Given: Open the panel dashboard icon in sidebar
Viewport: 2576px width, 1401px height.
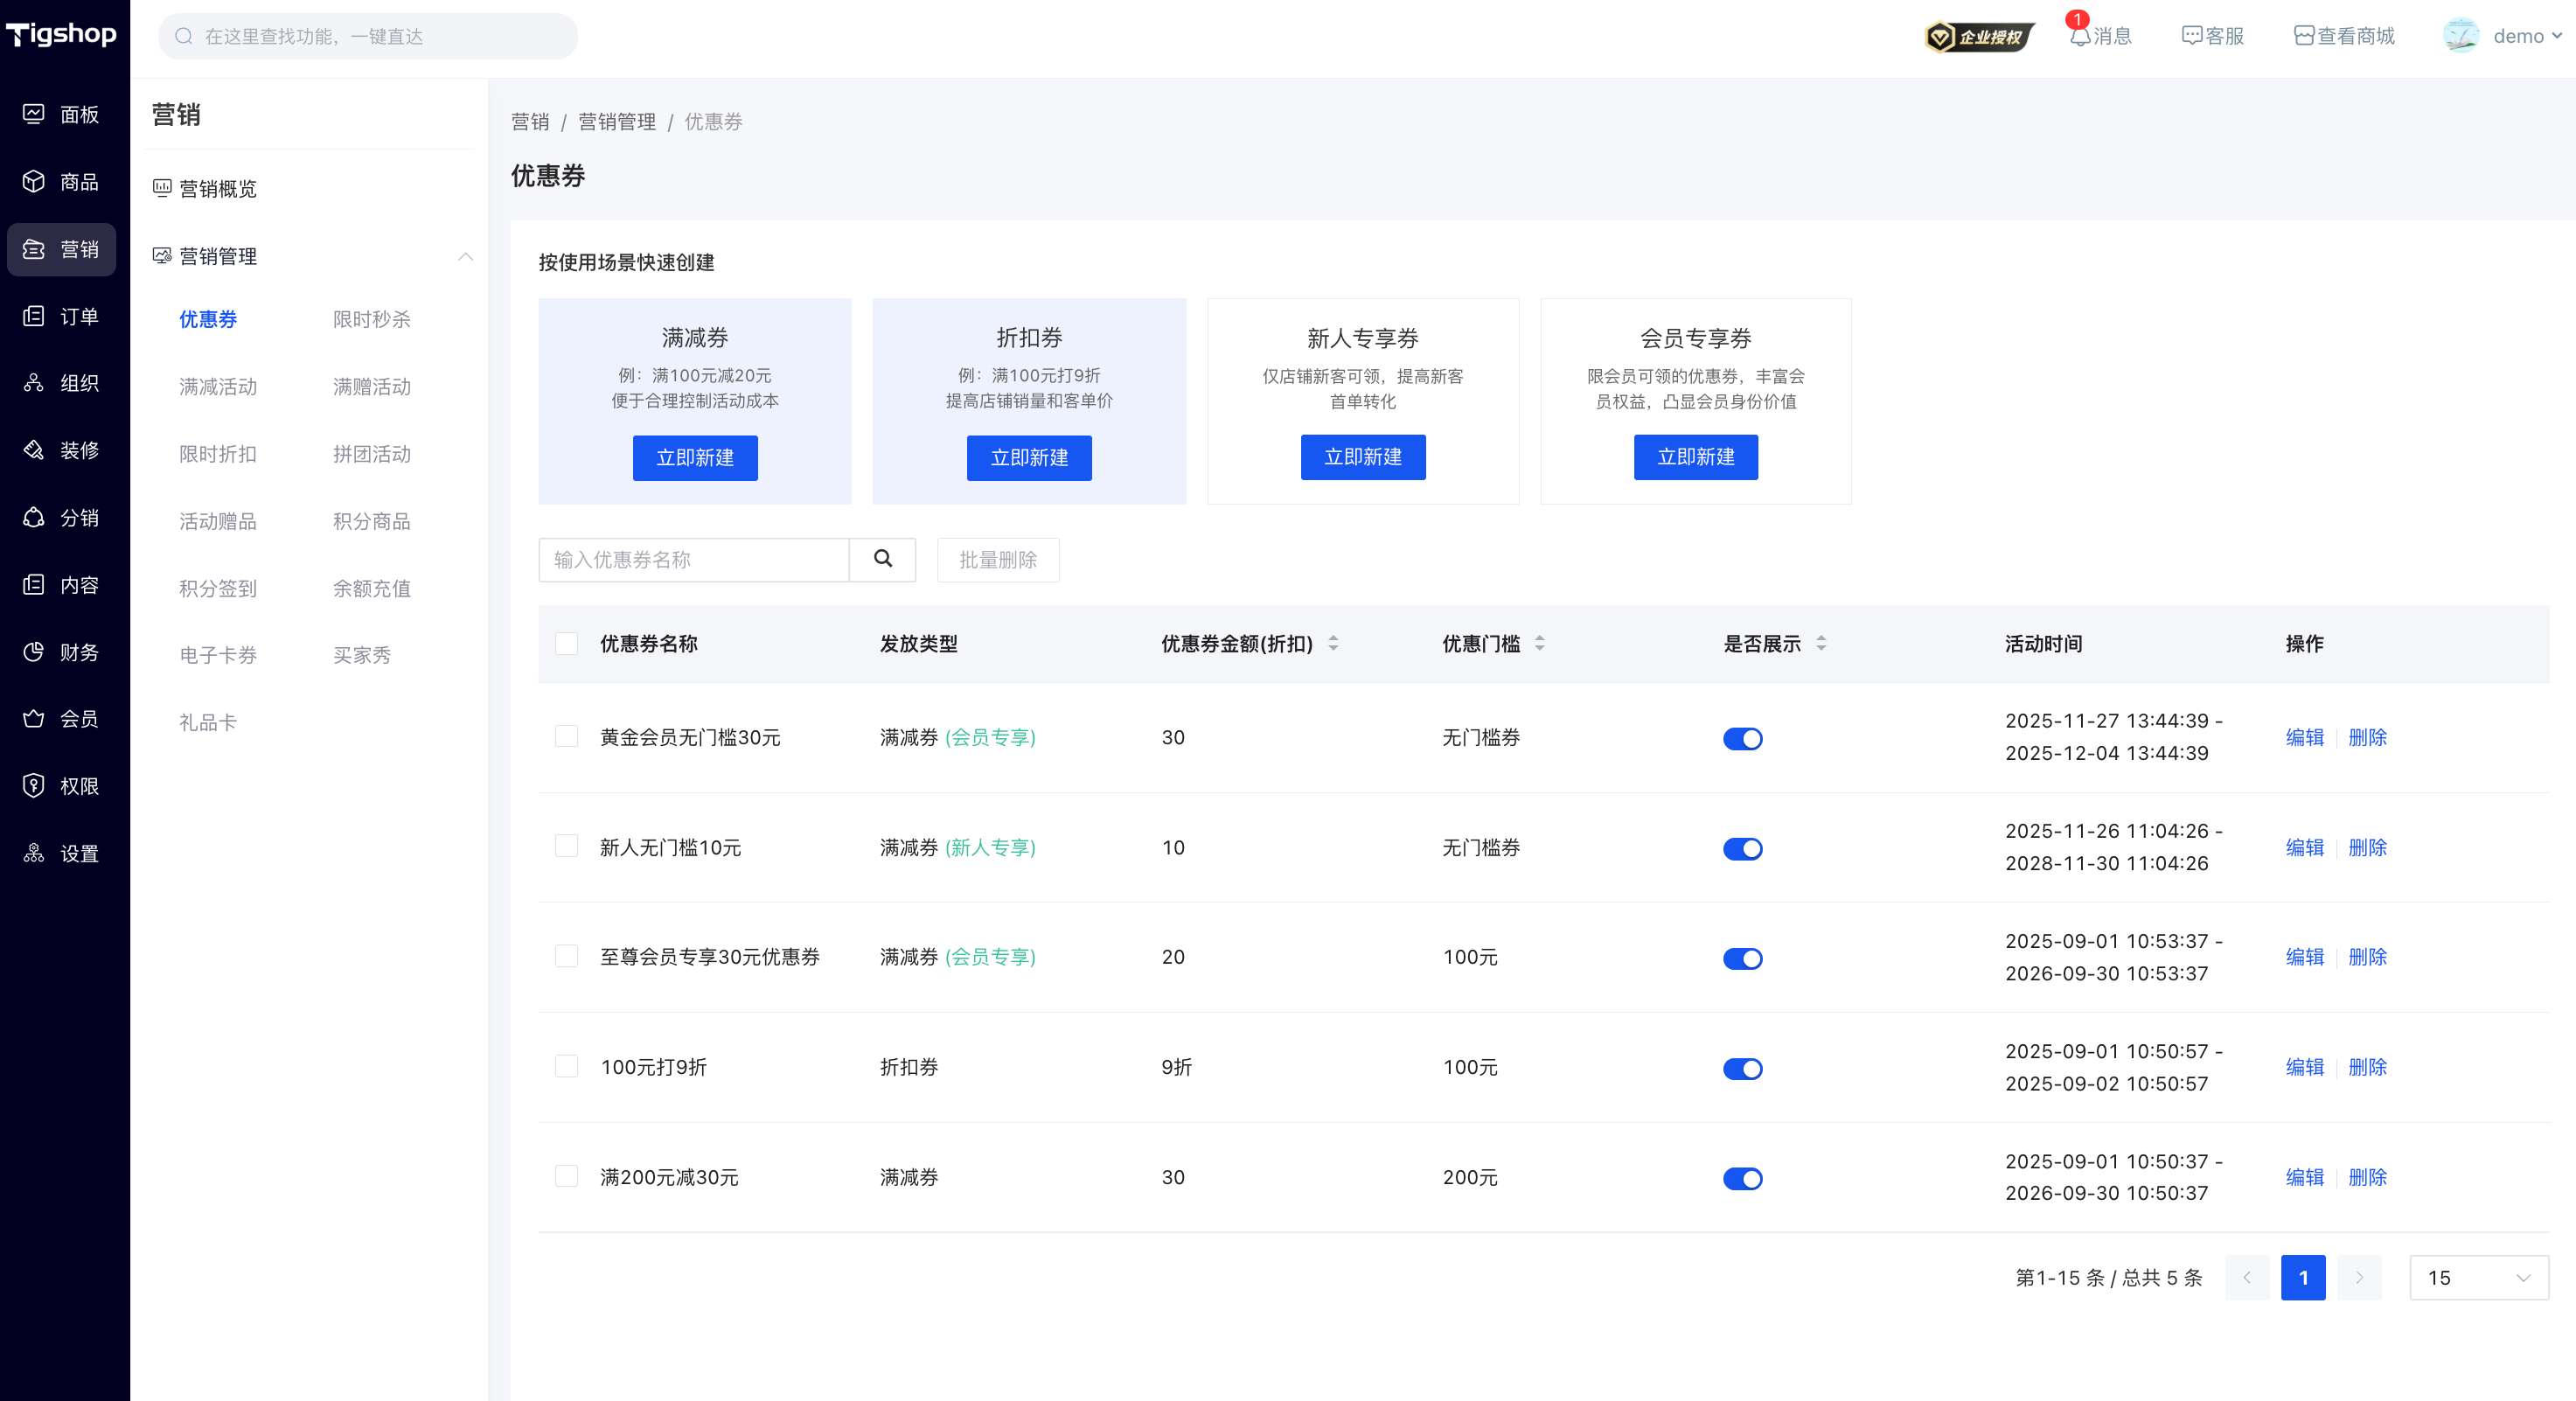Looking at the screenshot, I should [34, 114].
